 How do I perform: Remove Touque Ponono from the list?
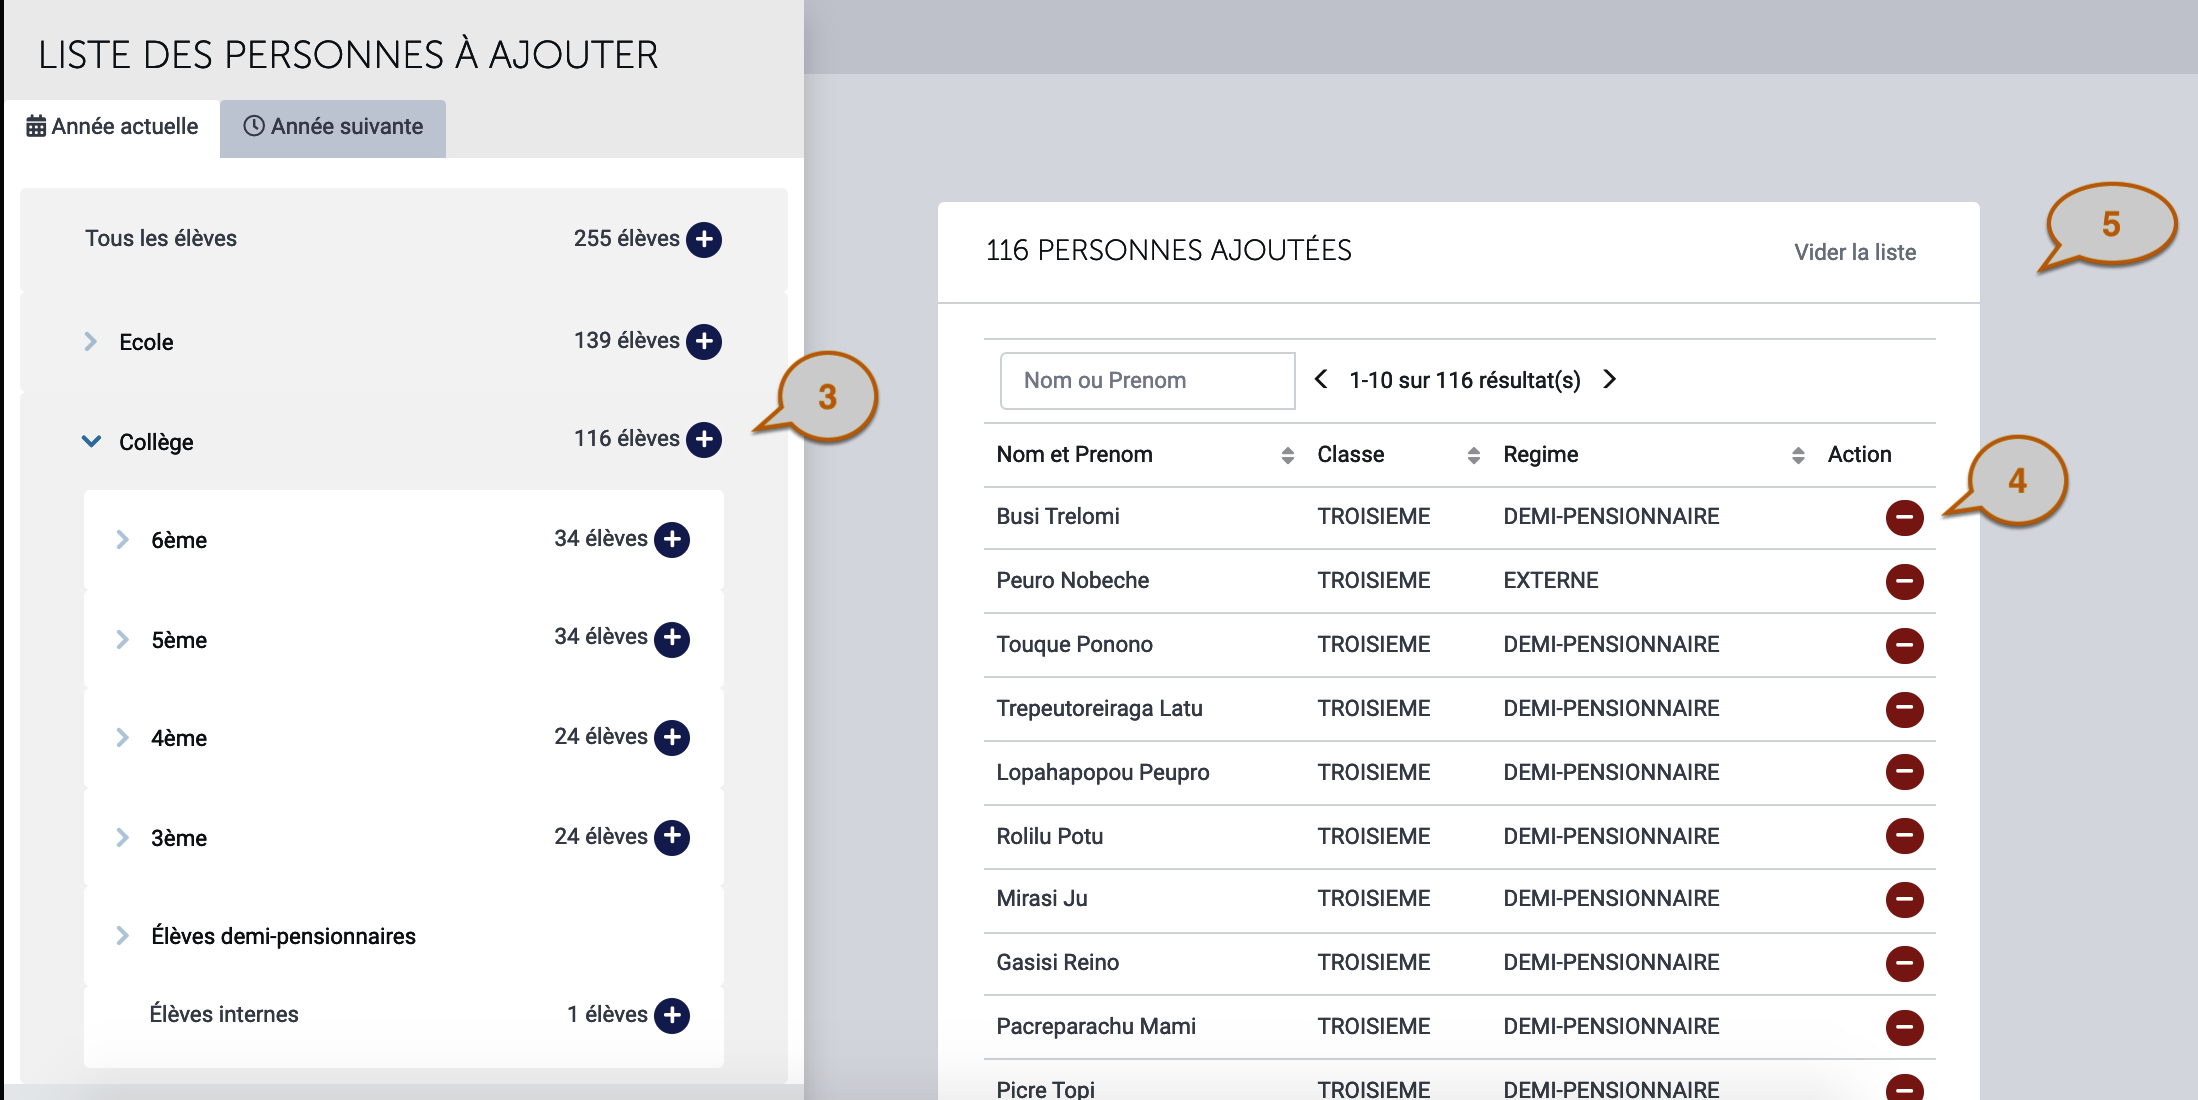(1904, 645)
